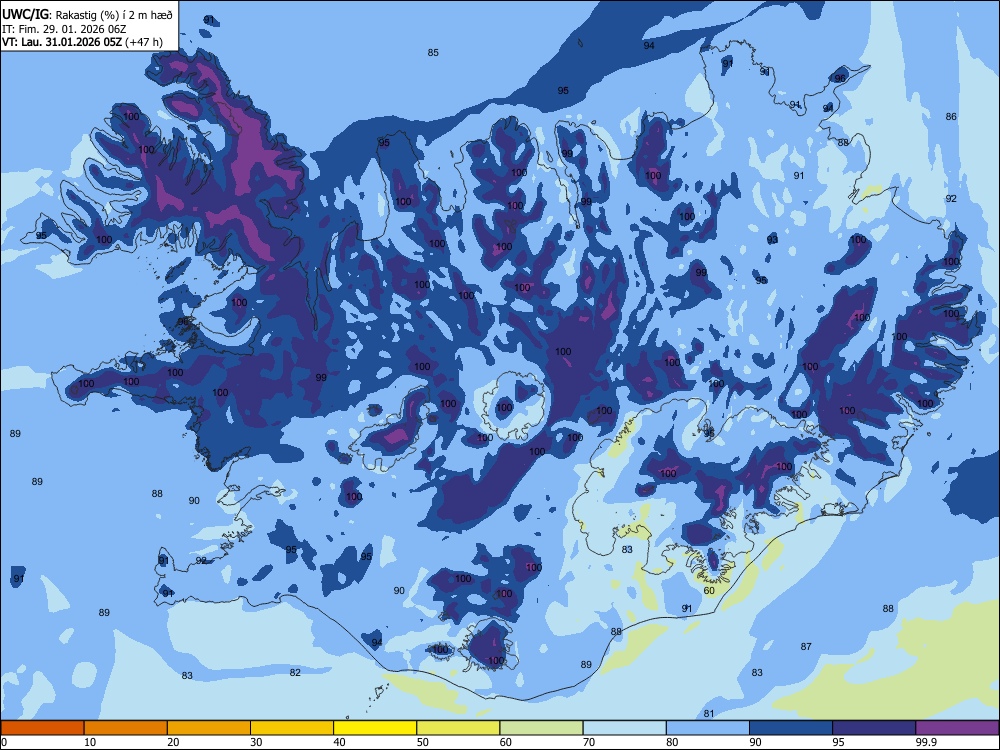
Task: Select the '50' legend tick label
Action: click(x=423, y=742)
